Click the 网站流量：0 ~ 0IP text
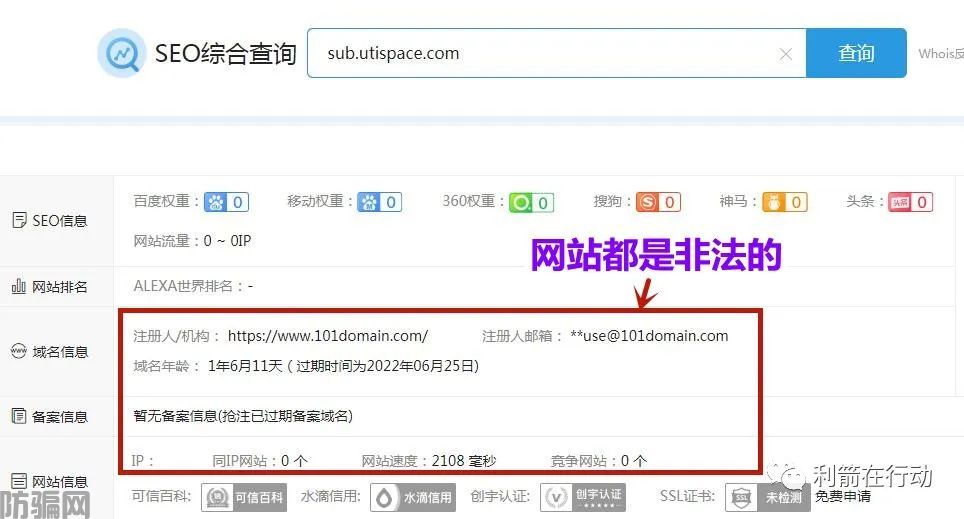The width and height of the screenshot is (964, 519). point(192,241)
